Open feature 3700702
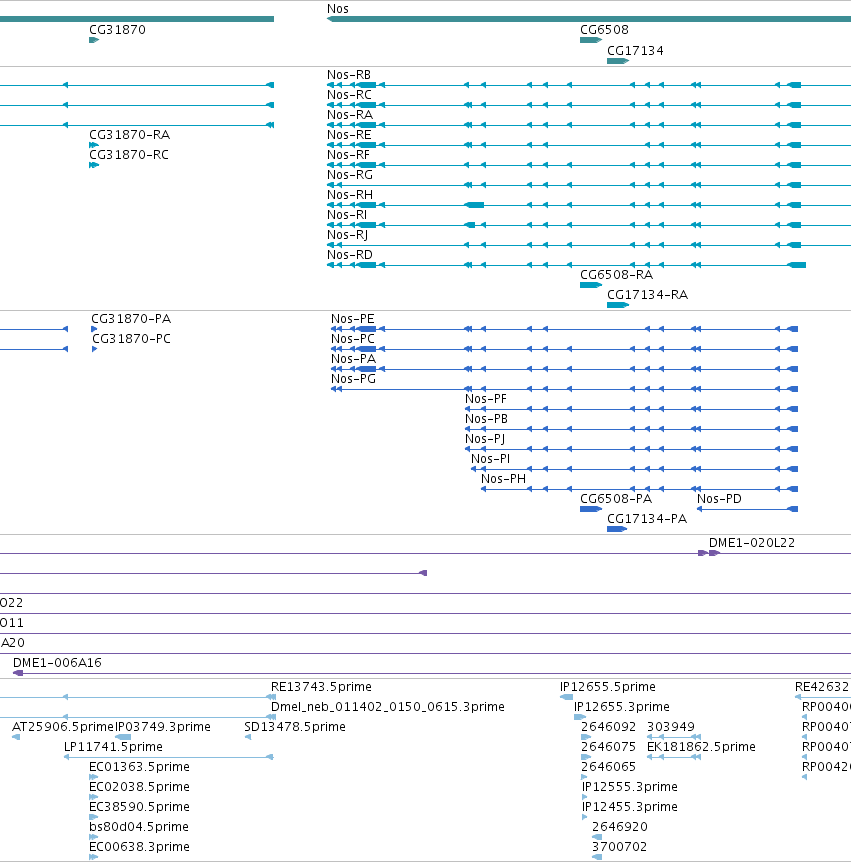The image size is (851, 862). point(620,847)
